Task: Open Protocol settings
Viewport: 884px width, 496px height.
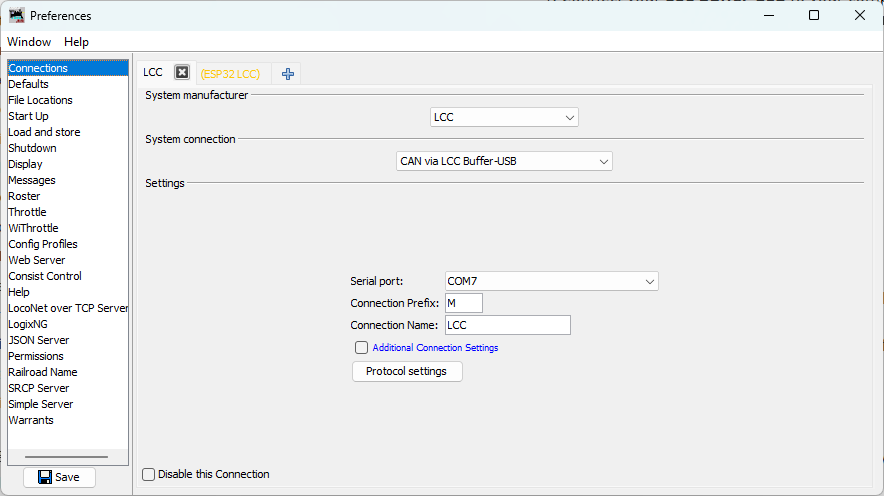Action: 407,371
